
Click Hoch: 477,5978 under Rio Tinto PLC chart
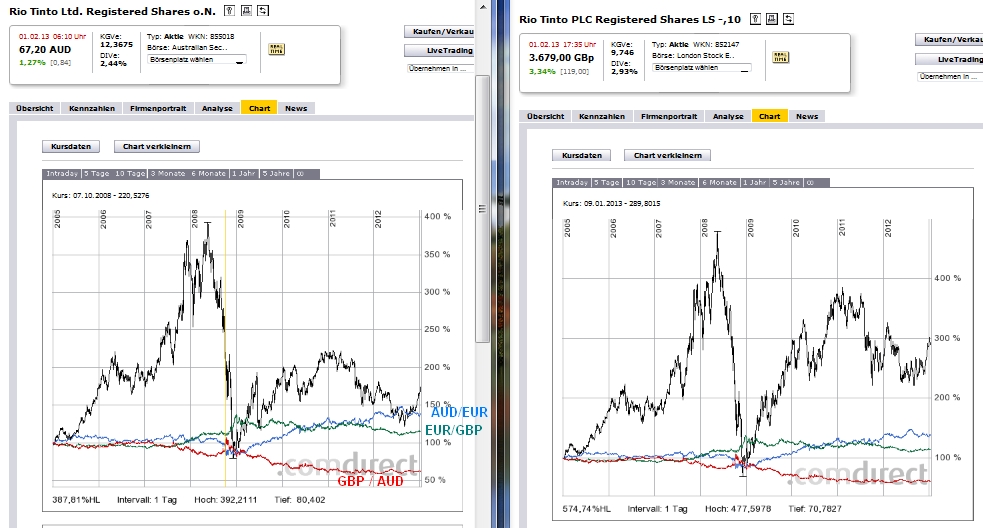pyautogui.click(x=738, y=509)
